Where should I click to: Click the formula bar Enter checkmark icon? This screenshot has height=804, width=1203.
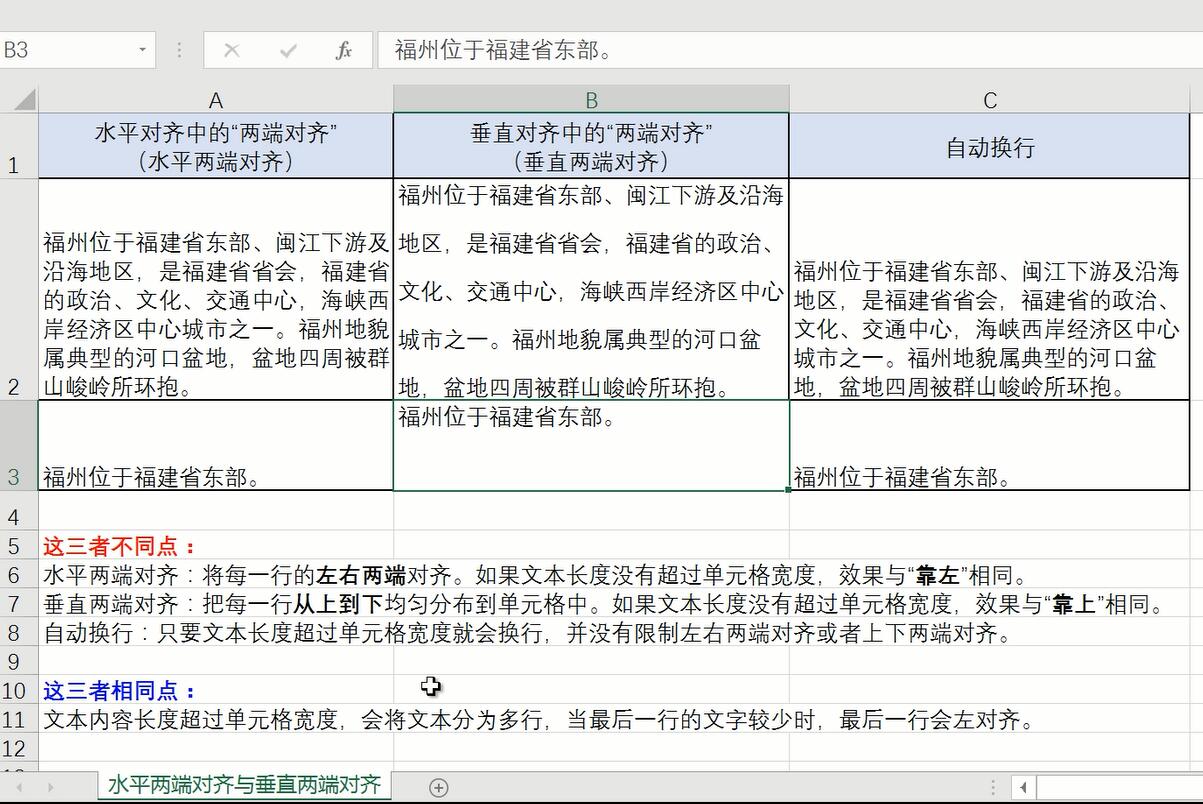pos(289,50)
